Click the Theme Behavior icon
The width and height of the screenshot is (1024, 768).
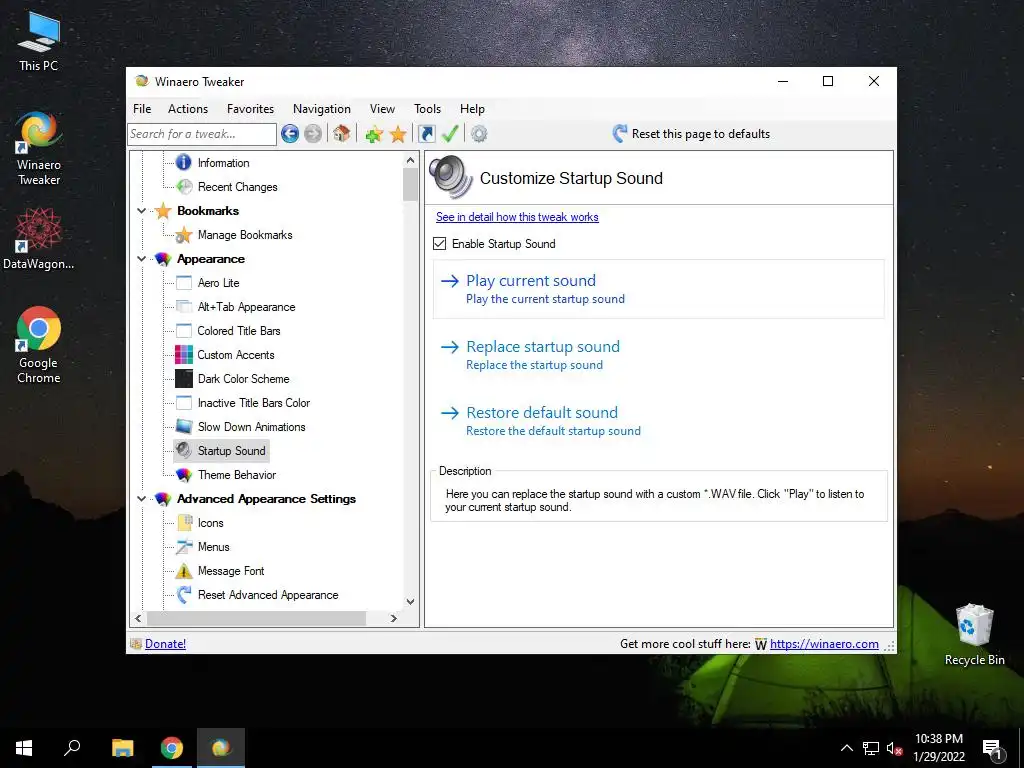pos(184,475)
